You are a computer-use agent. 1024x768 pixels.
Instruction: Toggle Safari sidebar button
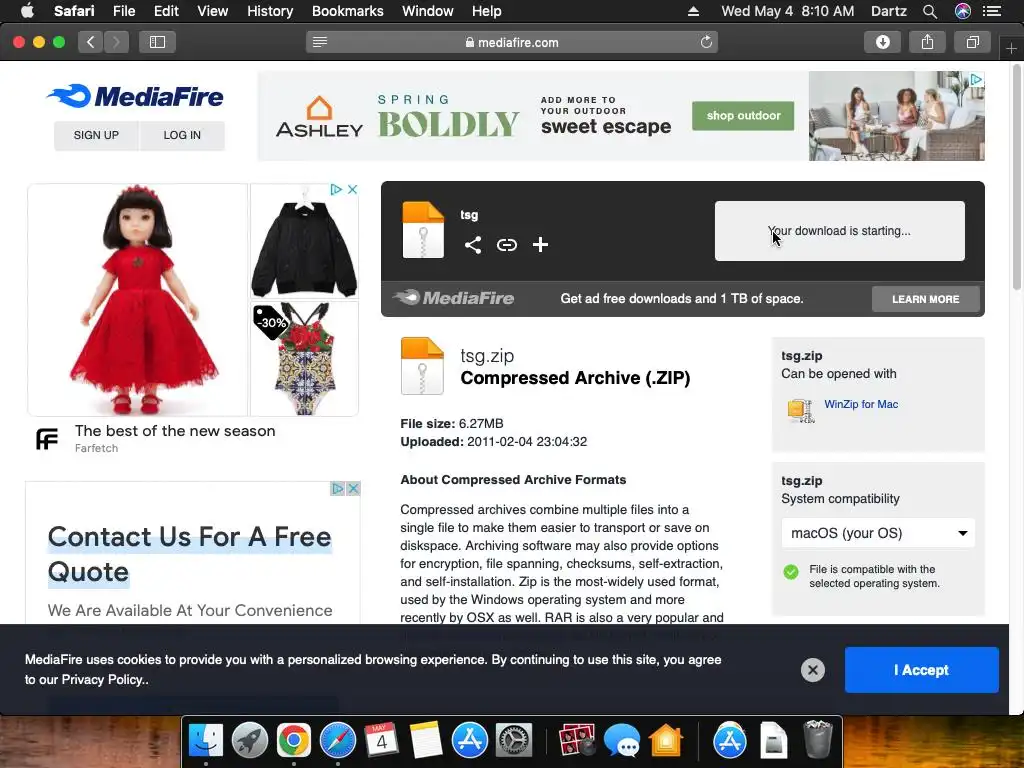coord(157,42)
